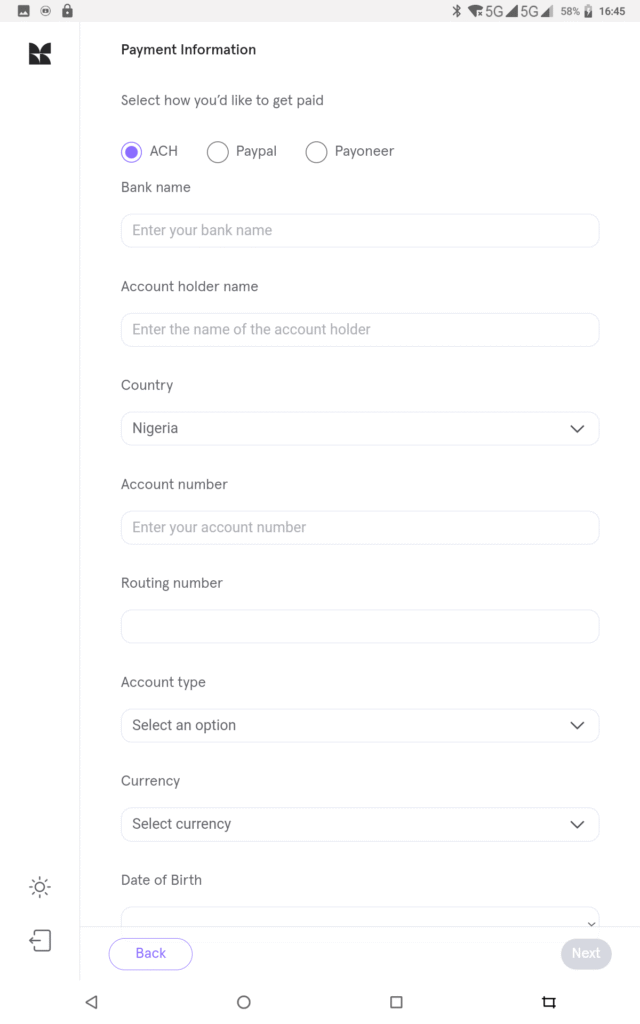The height and width of the screenshot is (1024, 640).
Task: Choose Paypal as the payment method
Action: click(x=217, y=152)
